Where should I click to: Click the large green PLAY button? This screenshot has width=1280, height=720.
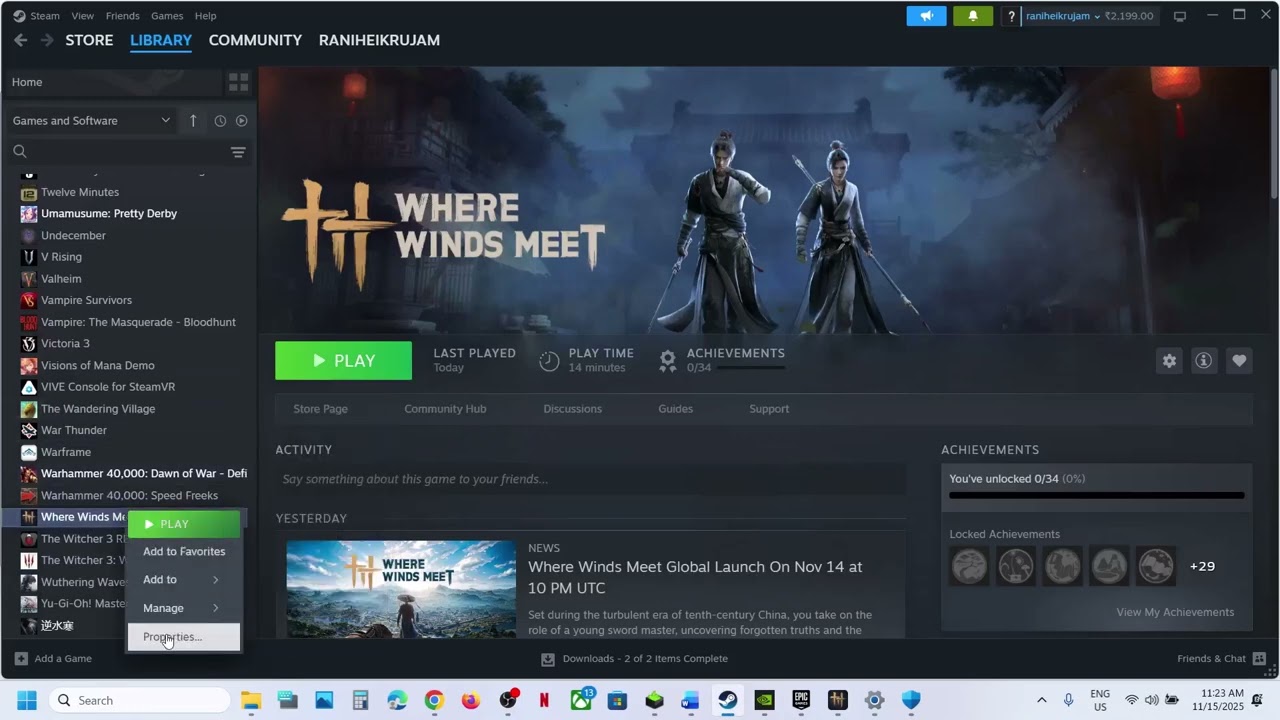tap(343, 361)
